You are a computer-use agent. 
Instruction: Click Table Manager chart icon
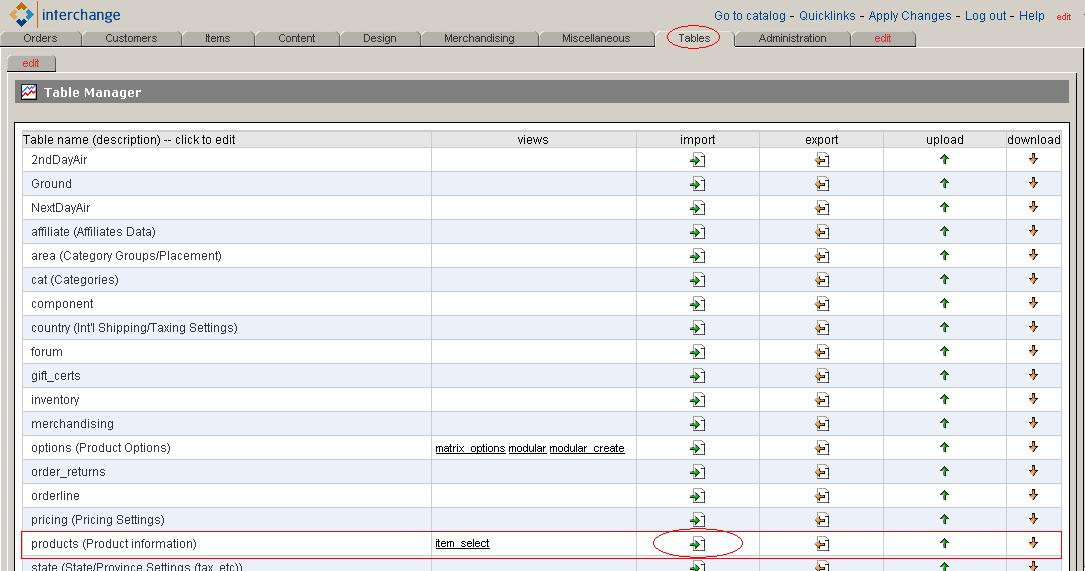click(28, 92)
